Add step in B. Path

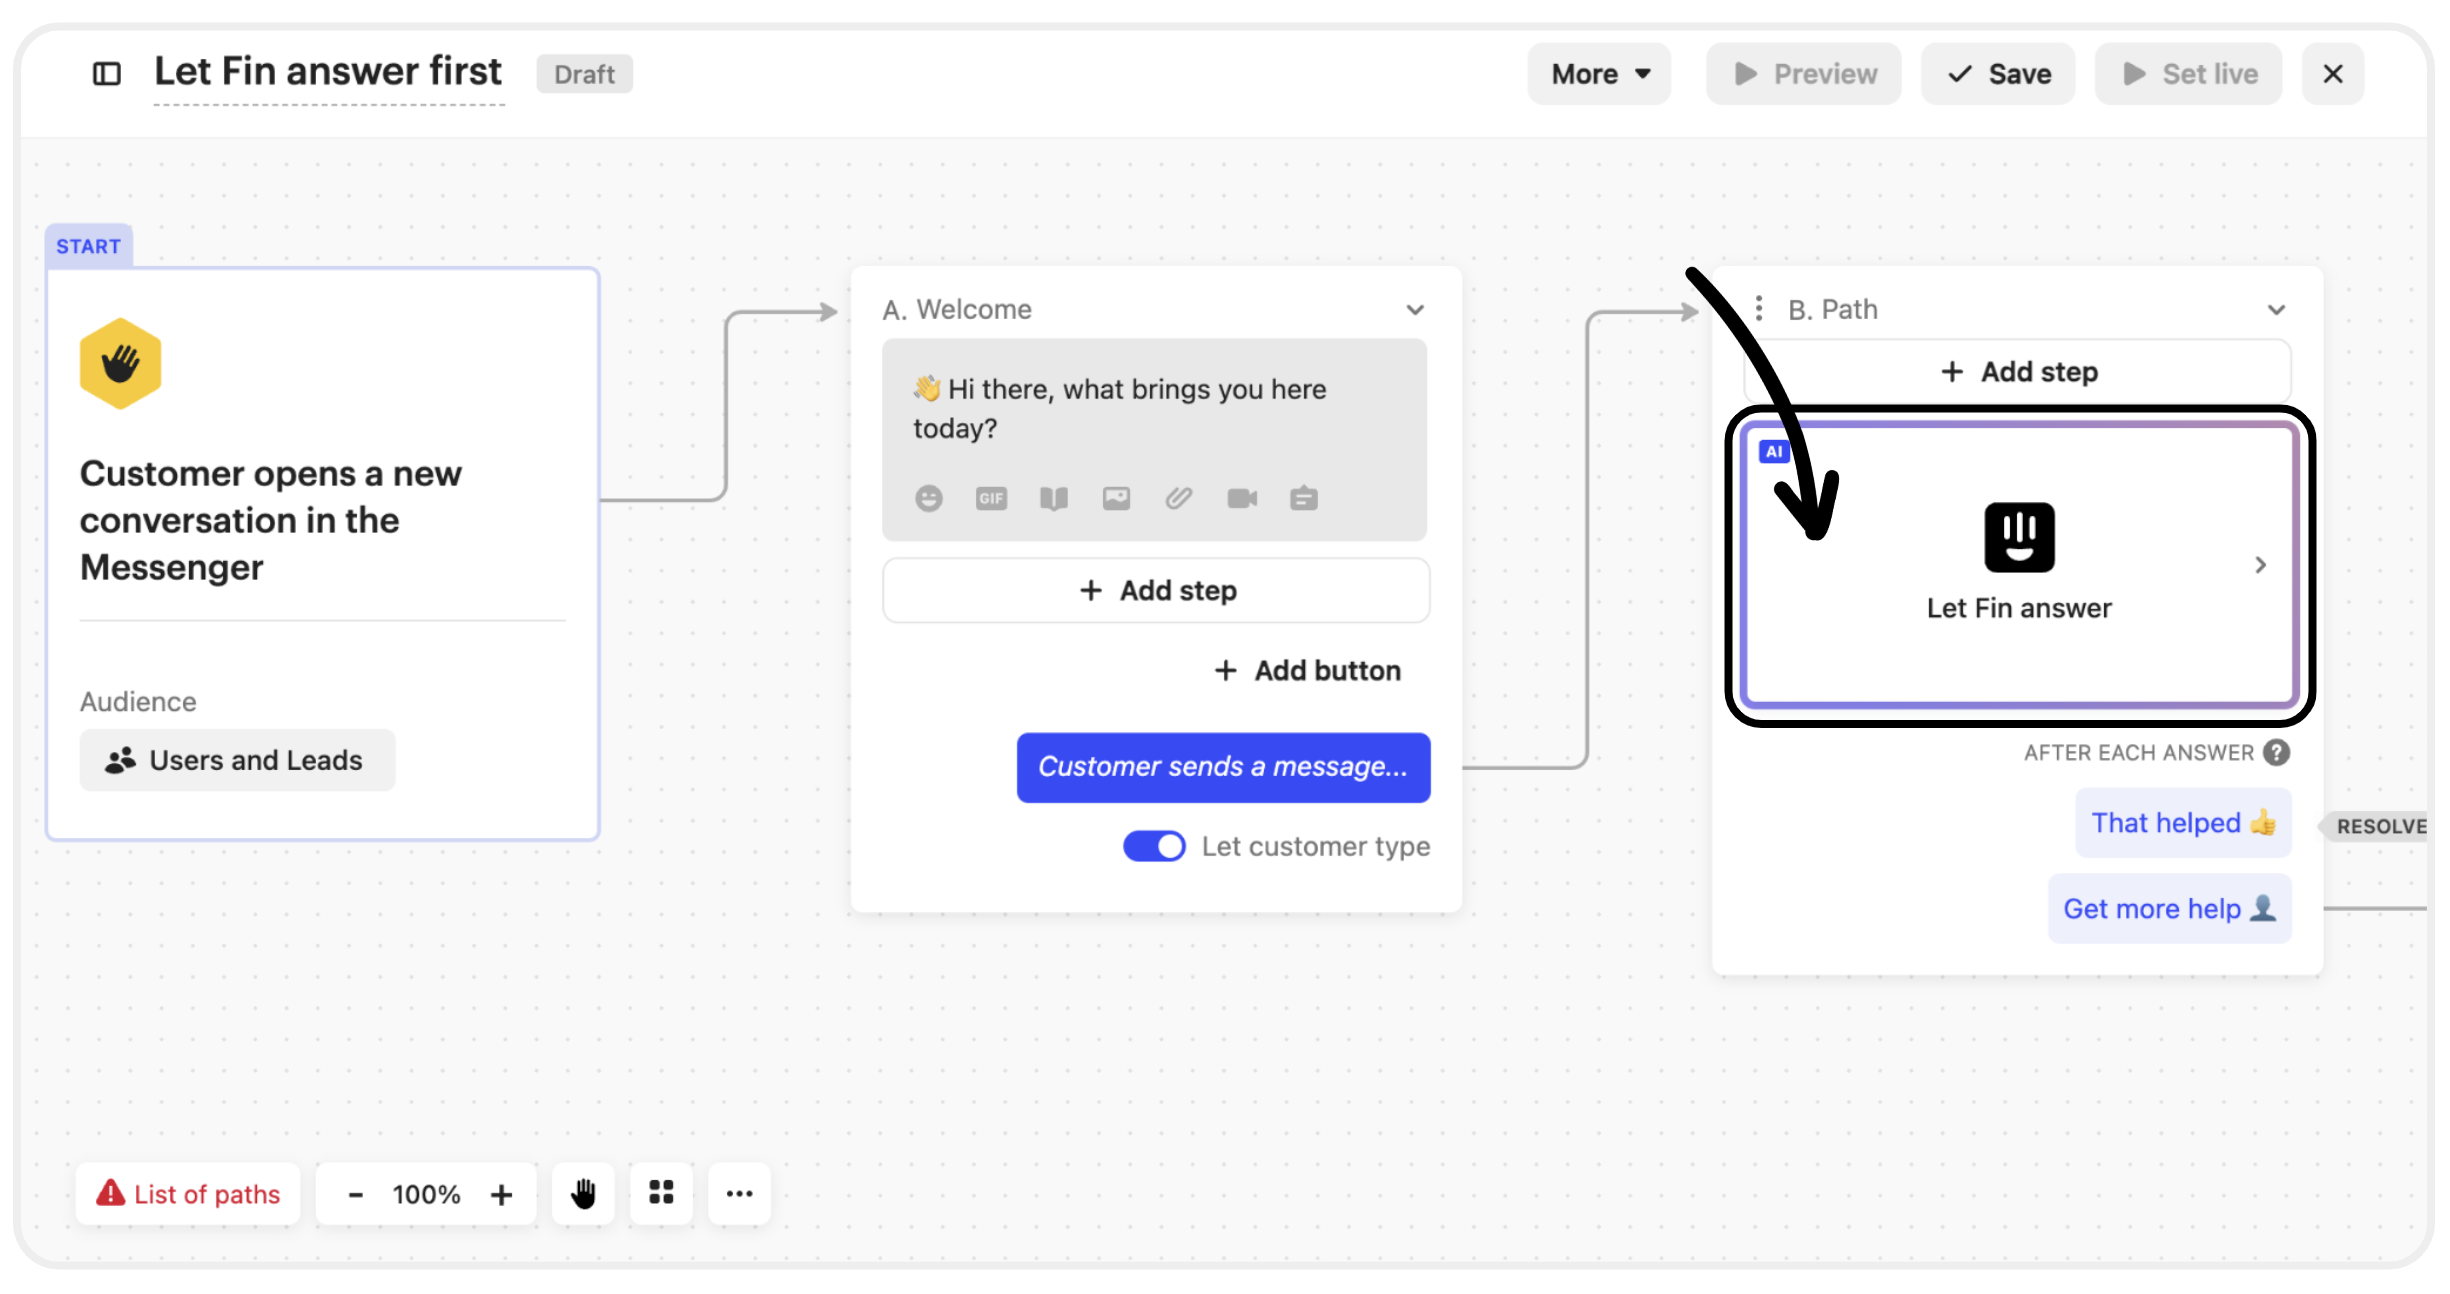pyautogui.click(x=2017, y=372)
